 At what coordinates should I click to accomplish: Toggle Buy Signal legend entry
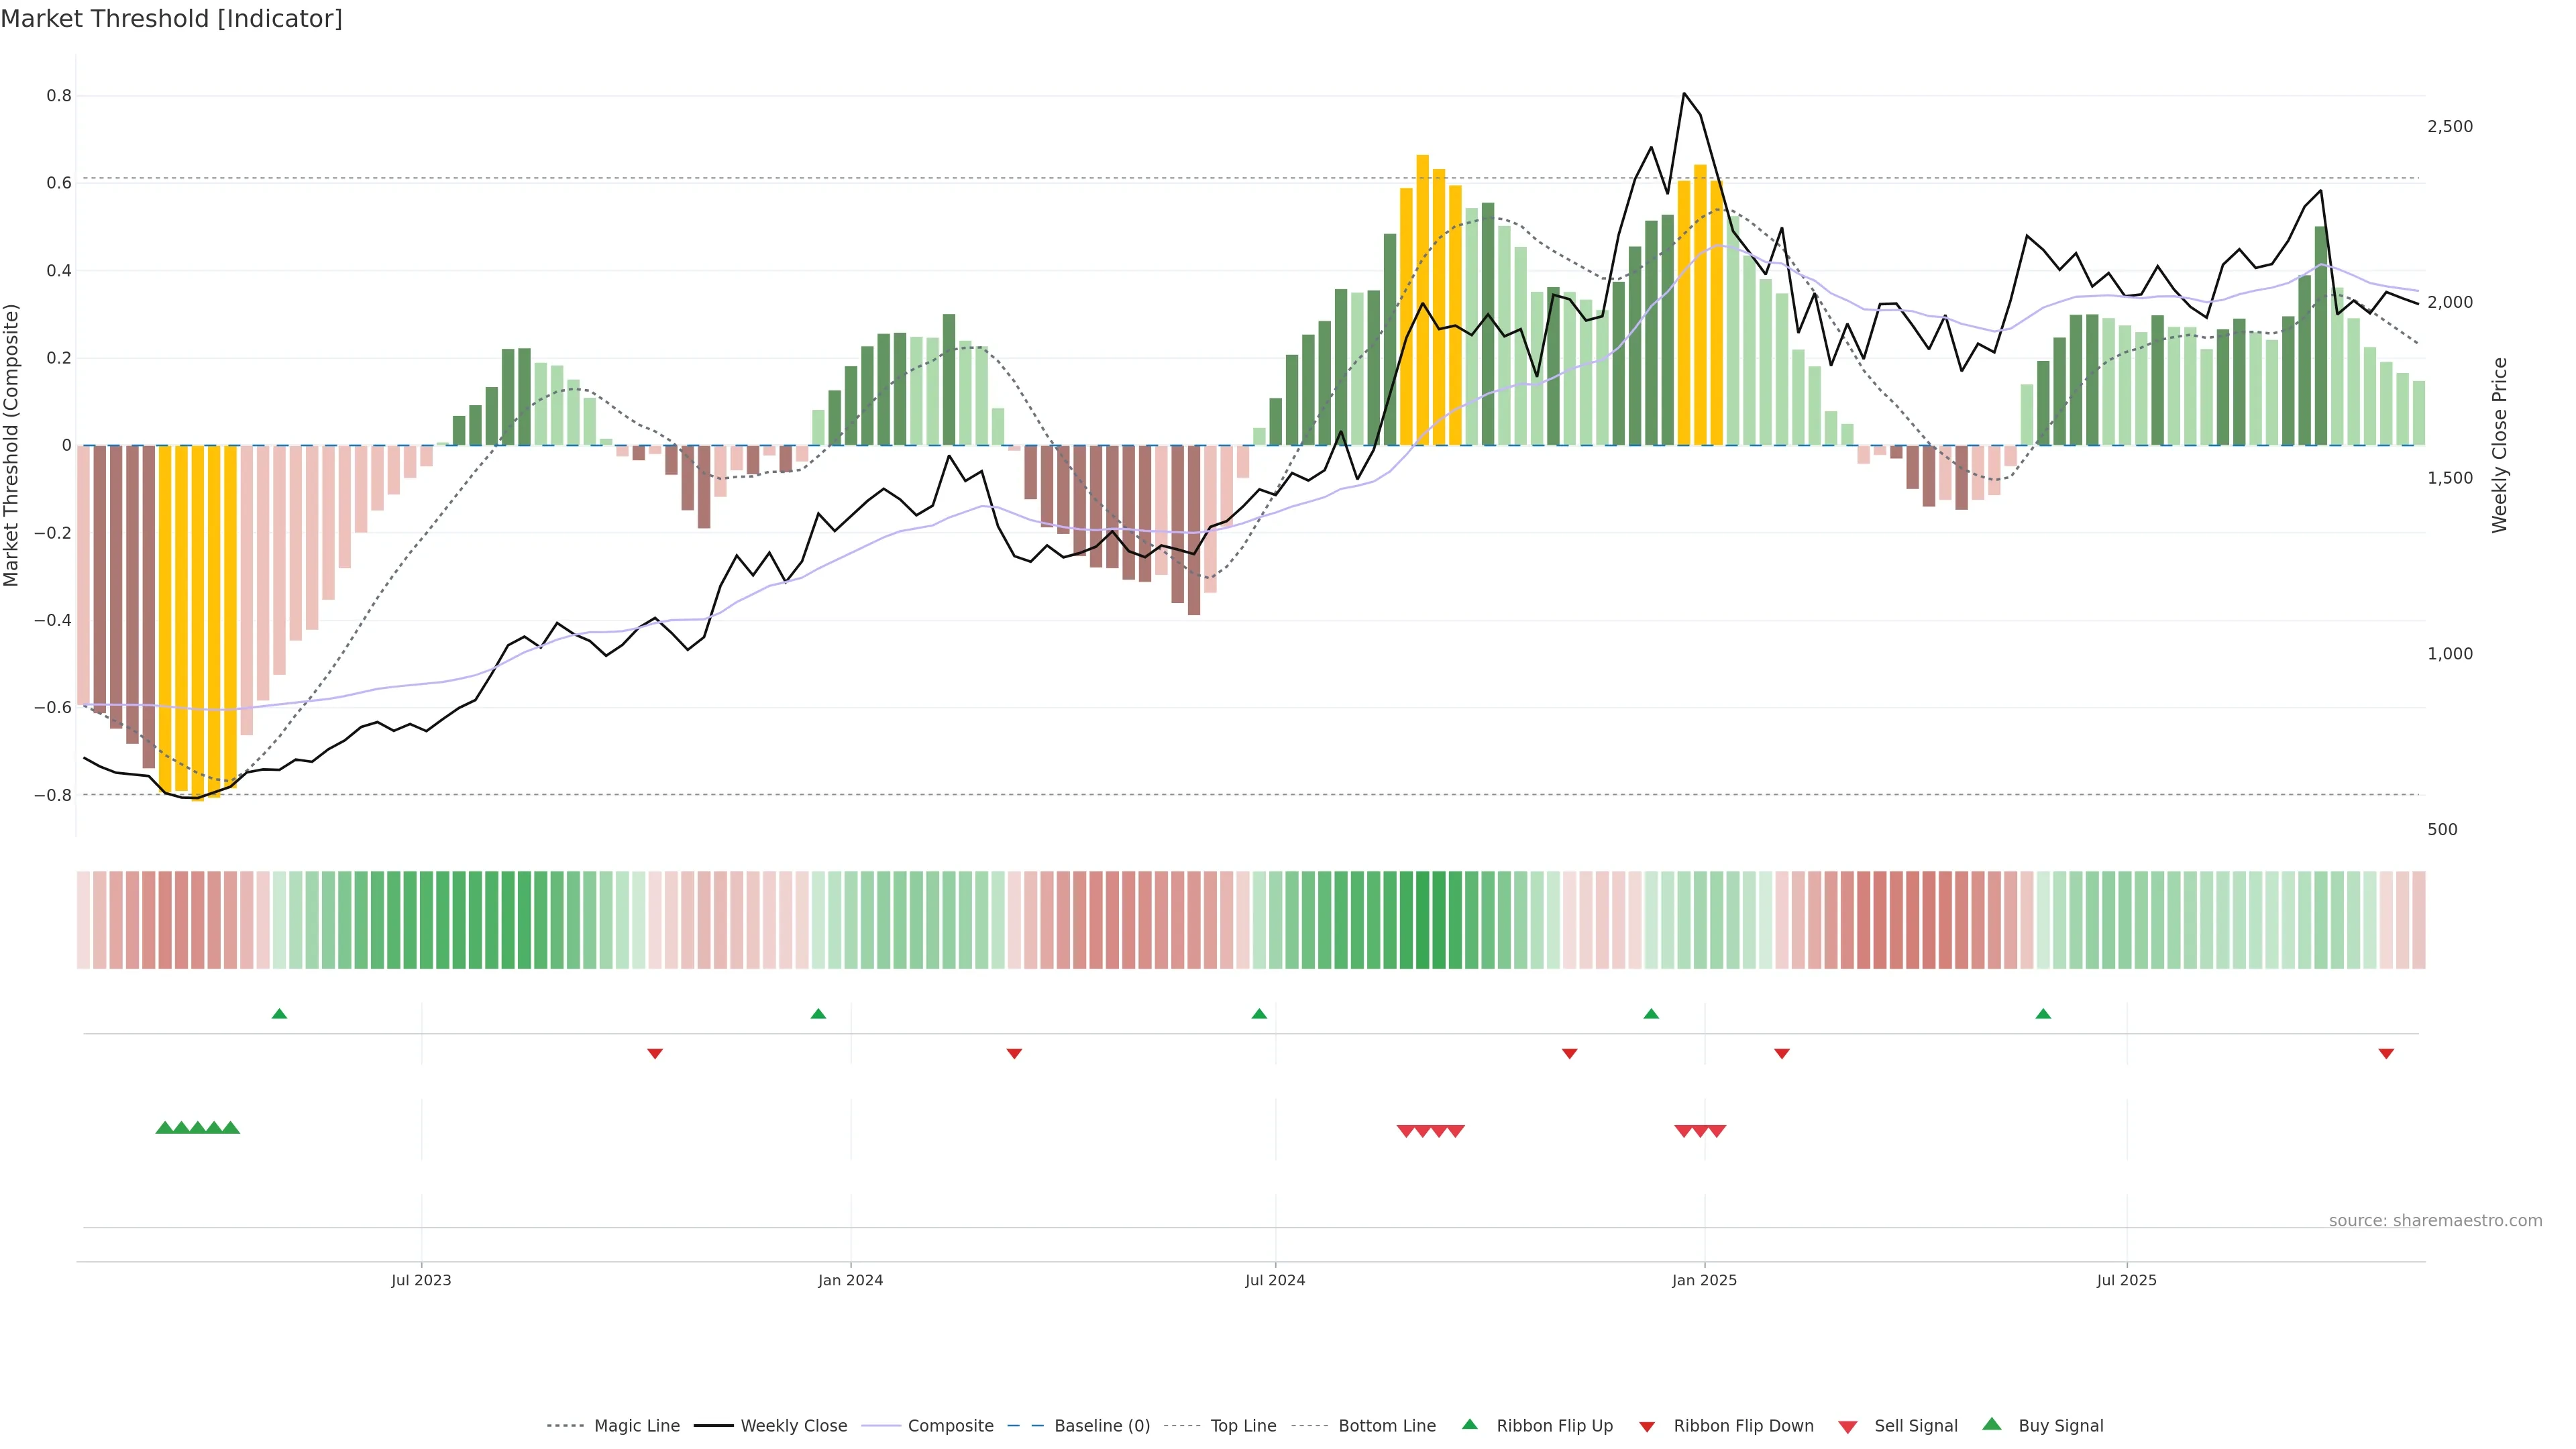click(x=2060, y=1426)
